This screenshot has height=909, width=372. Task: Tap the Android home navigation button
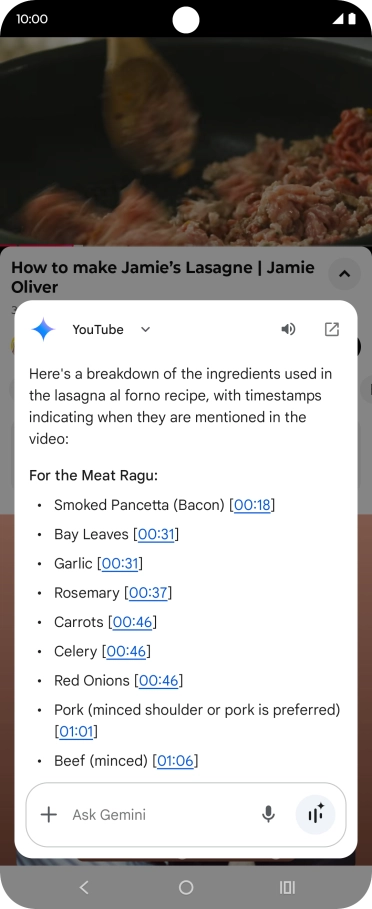(186, 887)
